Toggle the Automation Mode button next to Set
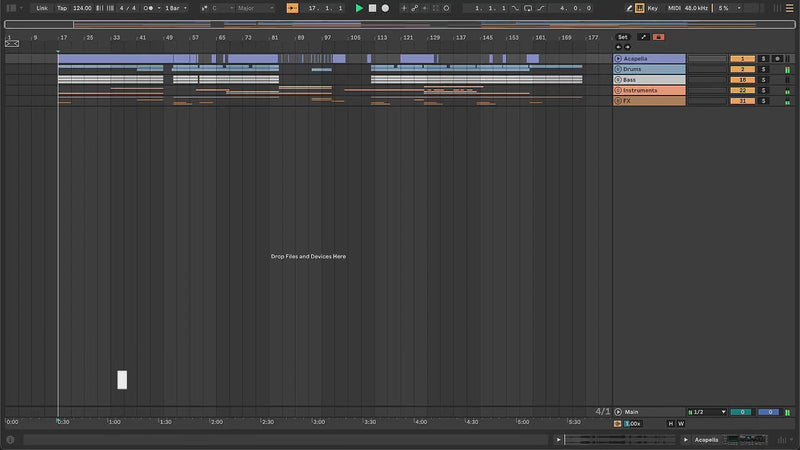 click(643, 37)
